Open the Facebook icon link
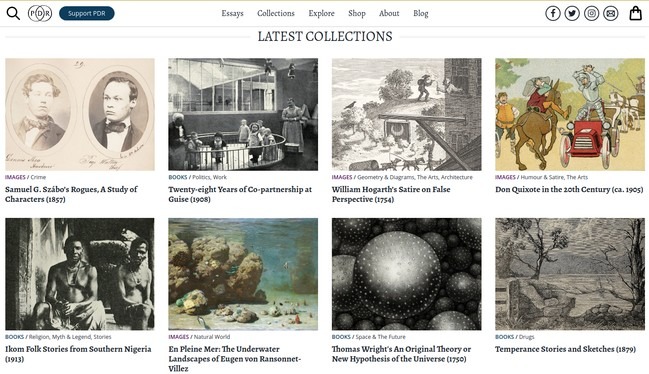The image size is (649, 374). point(553,14)
